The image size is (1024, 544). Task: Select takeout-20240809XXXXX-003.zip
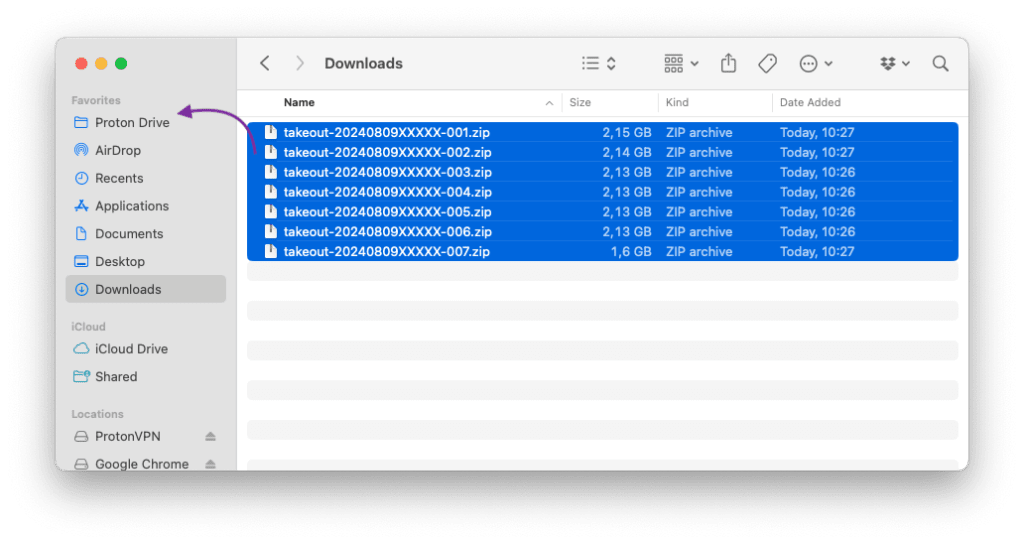click(602, 172)
